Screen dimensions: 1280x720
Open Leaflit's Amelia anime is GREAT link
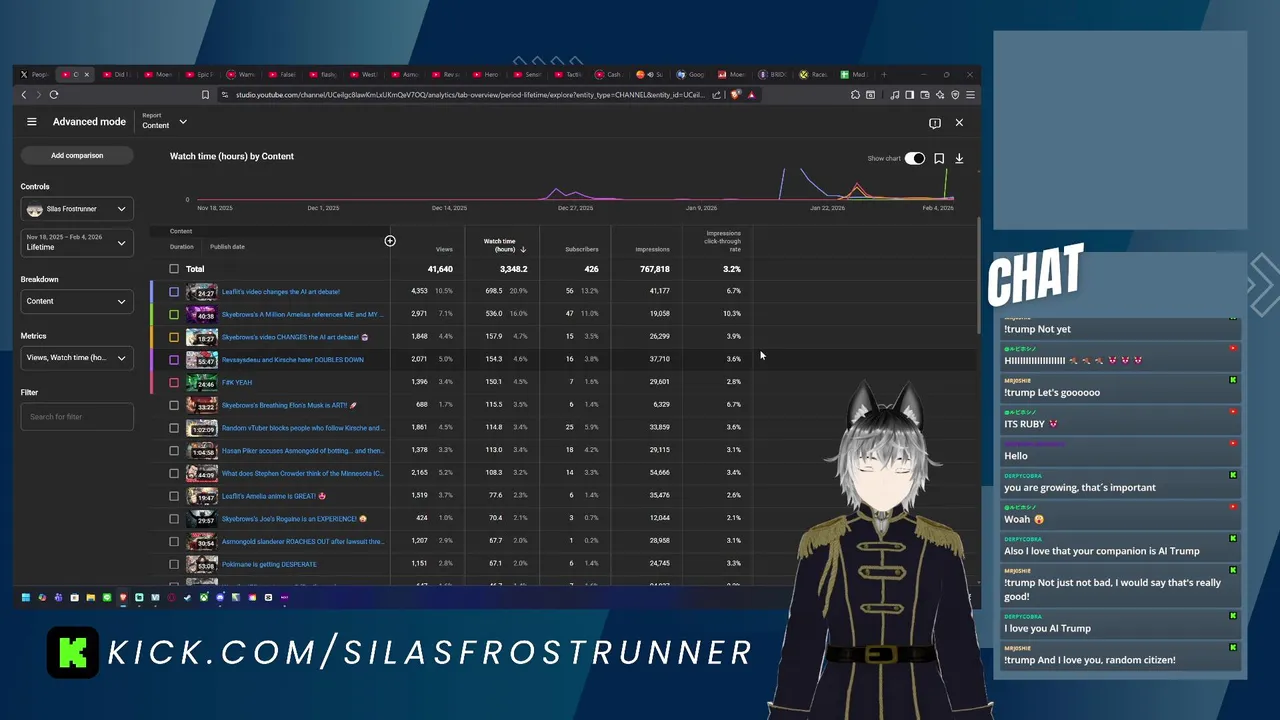274,496
